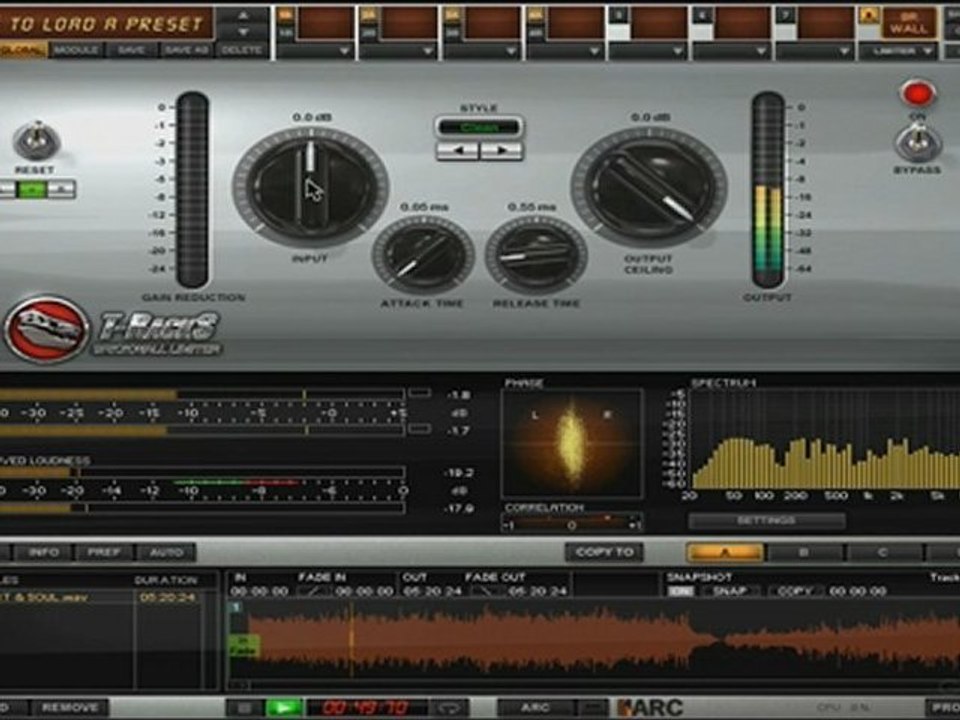
Task: Click the COPY TO button
Action: pos(604,552)
